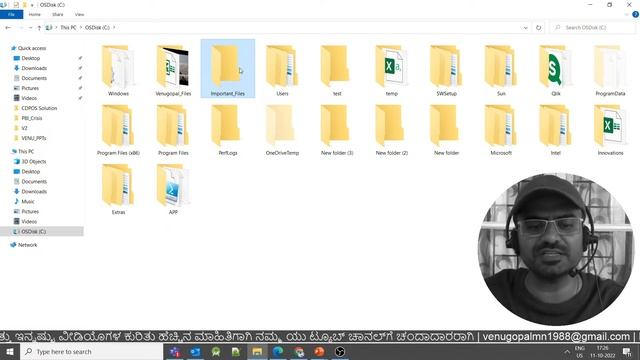
Task: Show hidden icons in system tray
Action: pos(567,351)
